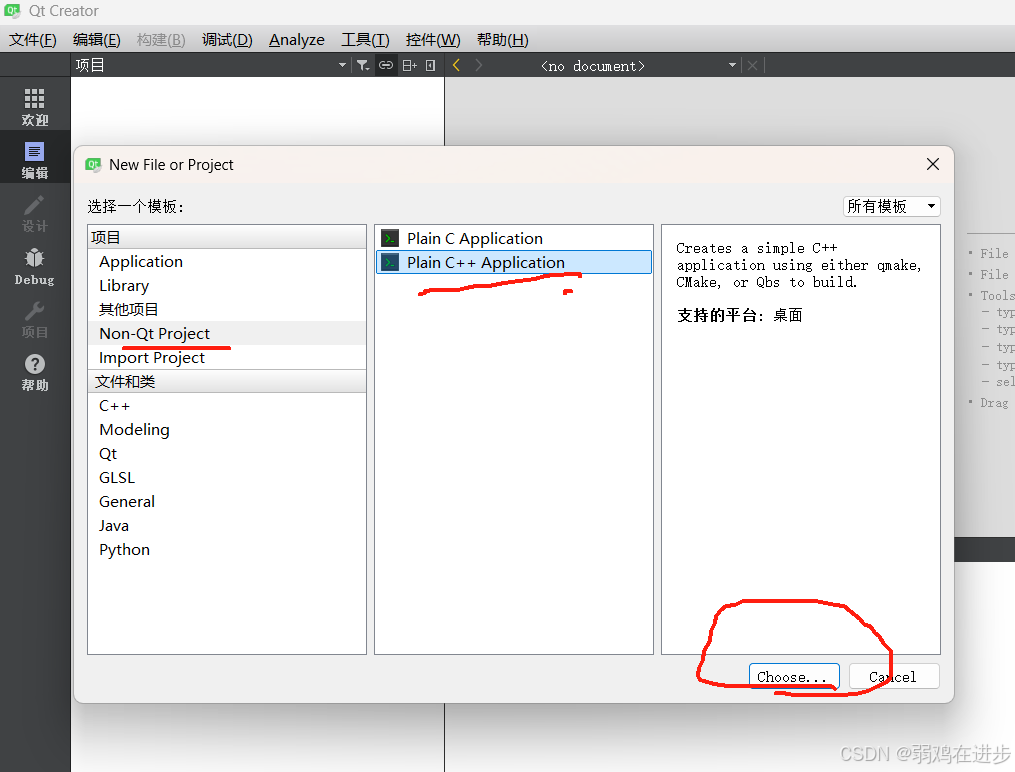Click the Plain C++ Application terminal icon
This screenshot has width=1015, height=772.
click(x=390, y=263)
